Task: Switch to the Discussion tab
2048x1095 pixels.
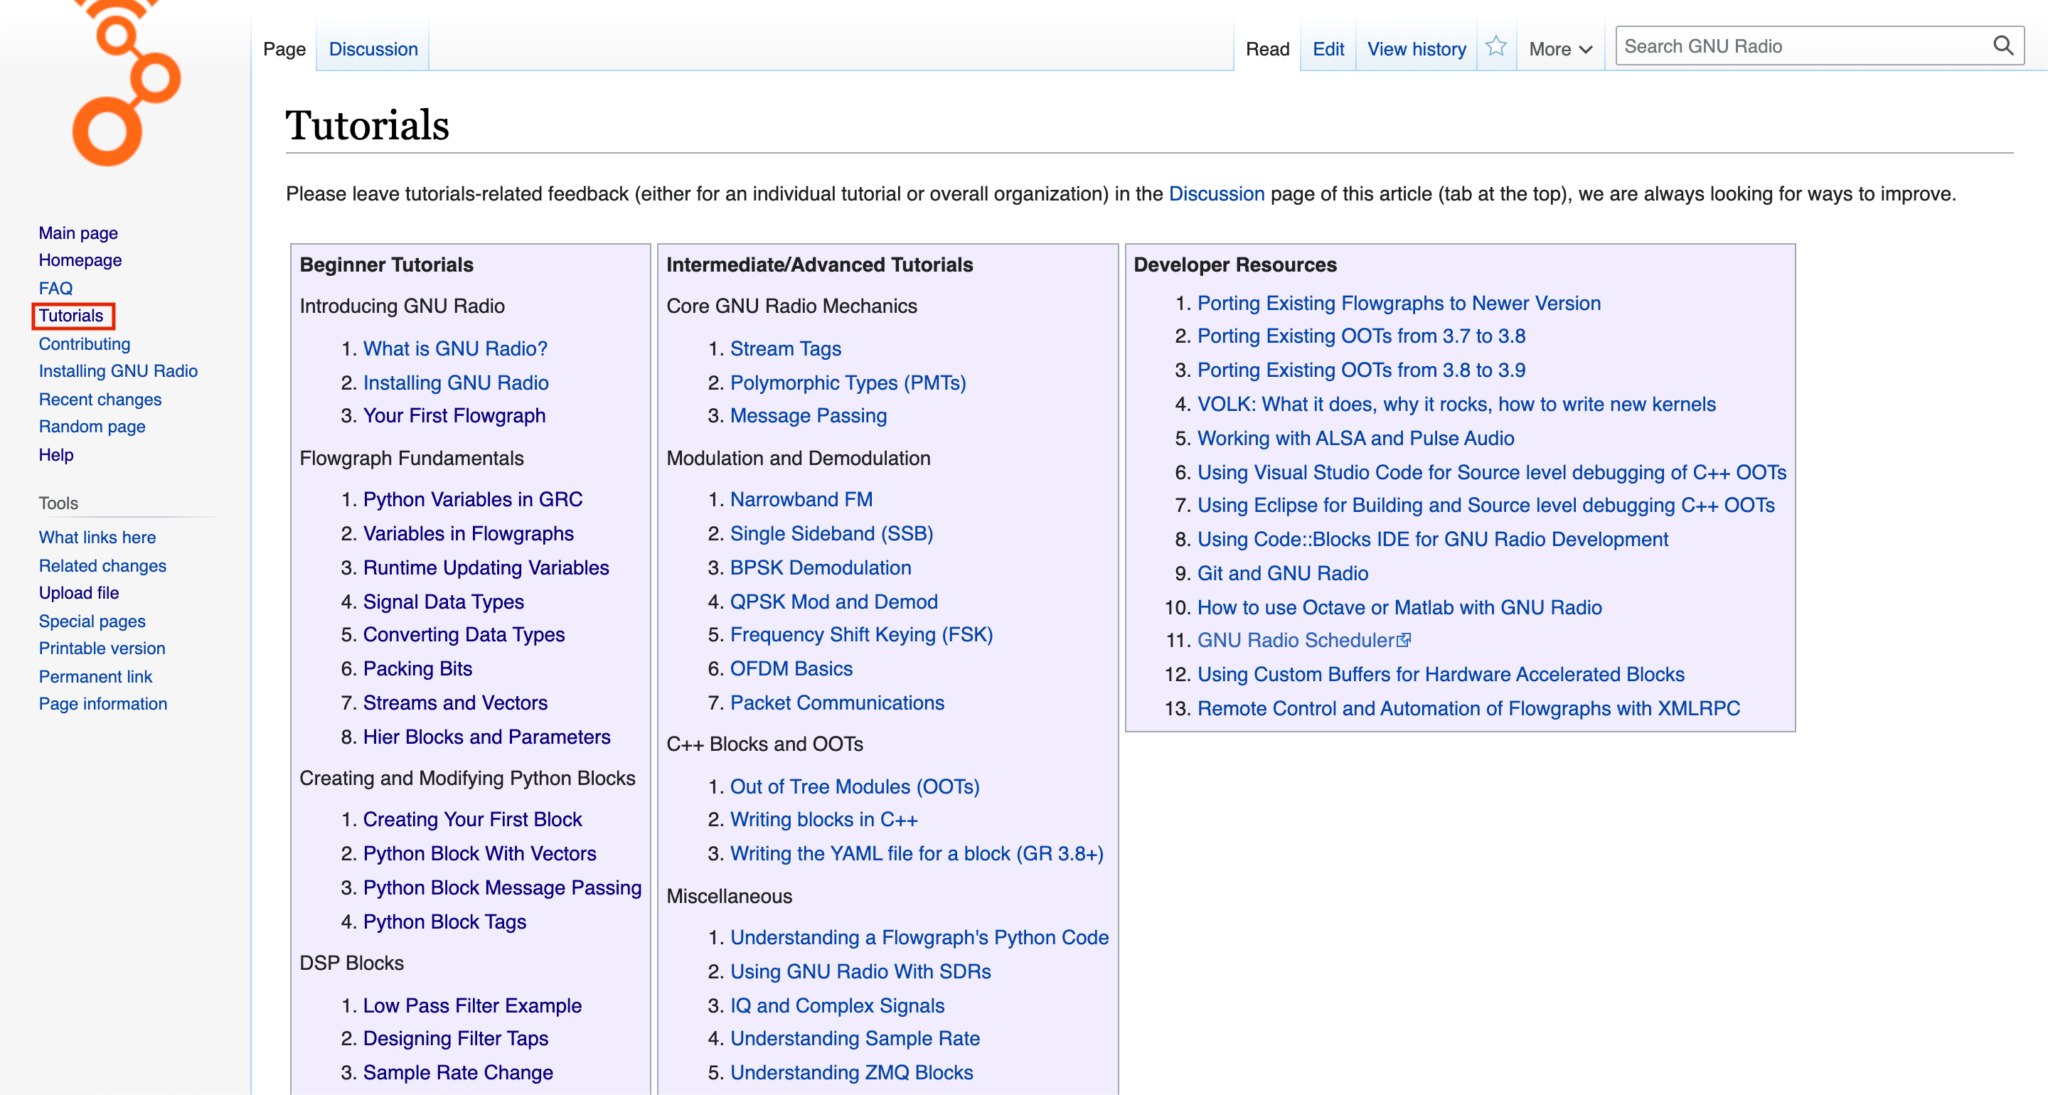Action: pos(373,49)
